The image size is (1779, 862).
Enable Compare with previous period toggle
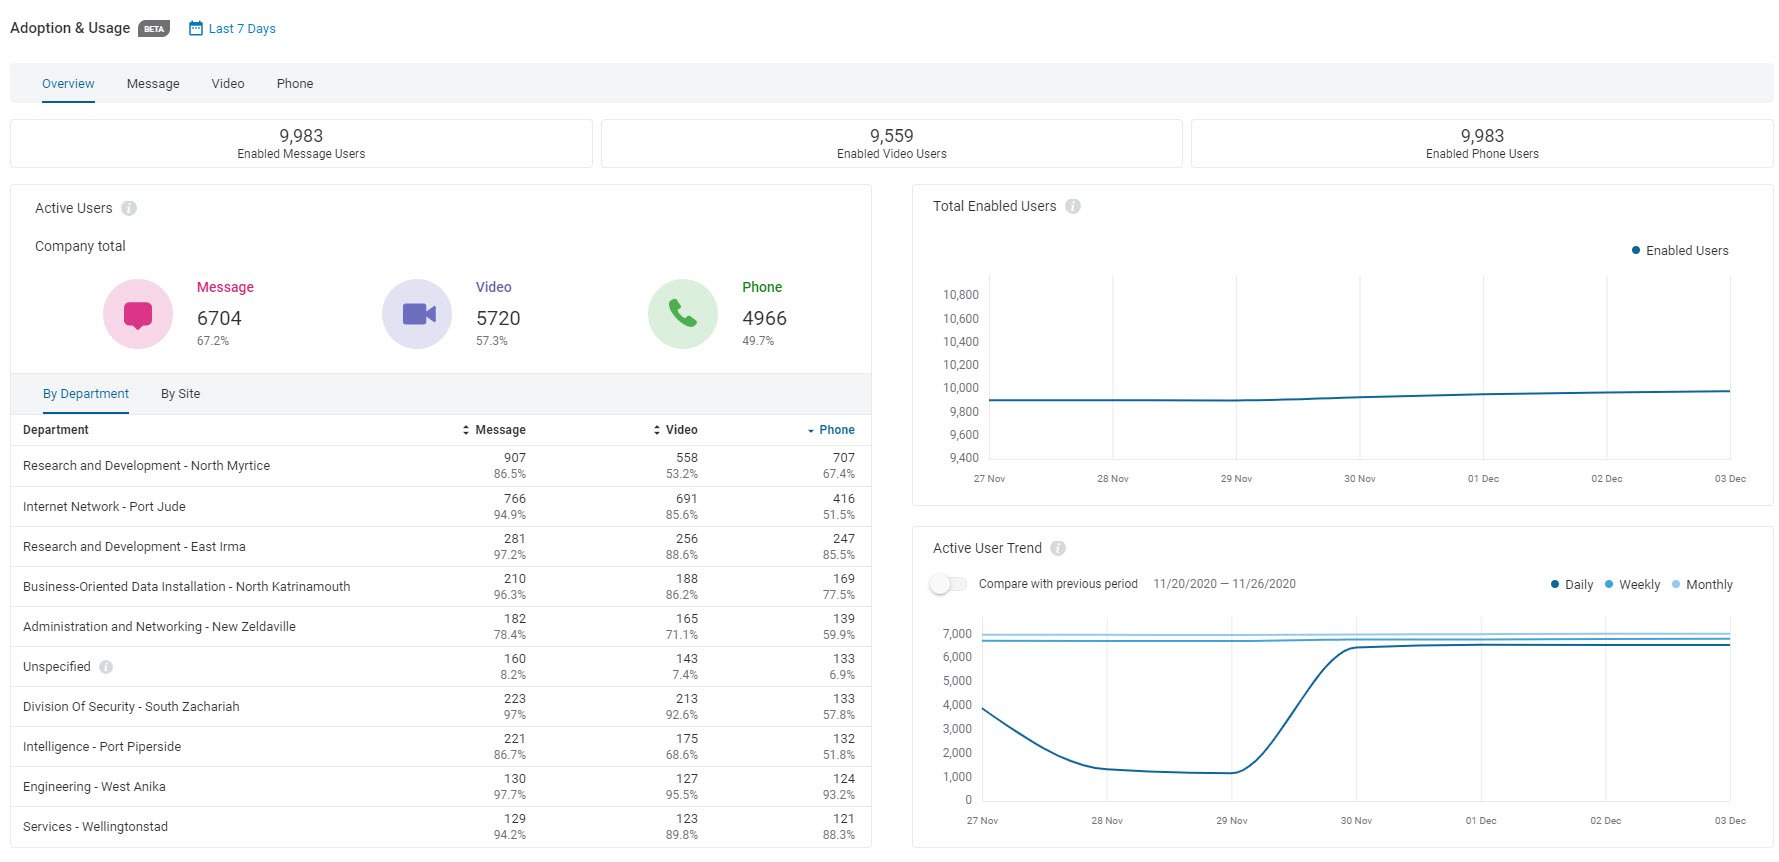tap(948, 584)
